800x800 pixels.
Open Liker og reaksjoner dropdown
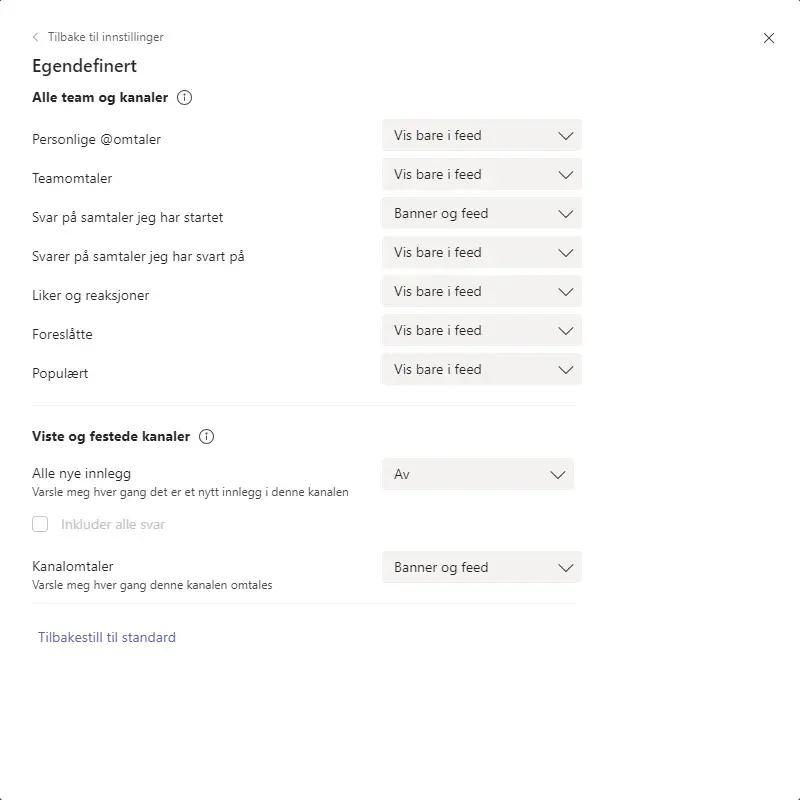(x=481, y=291)
